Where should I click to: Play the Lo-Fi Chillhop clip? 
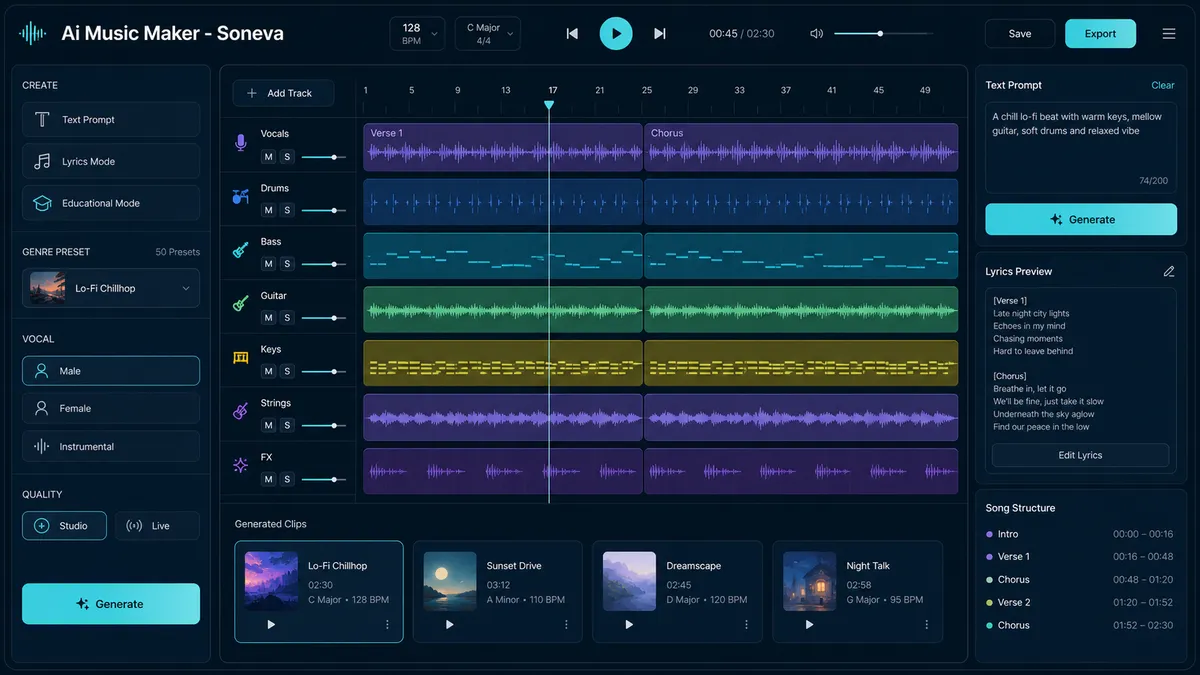click(271, 624)
